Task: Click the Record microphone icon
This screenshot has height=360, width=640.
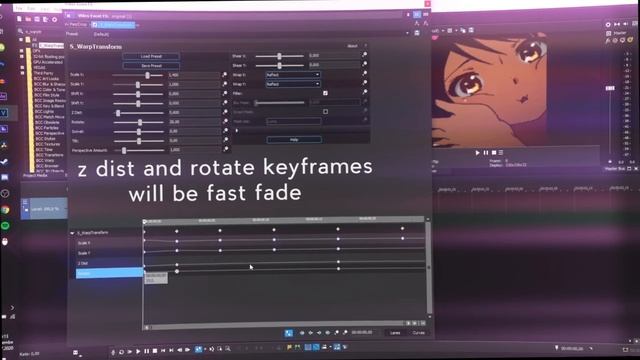Action: tap(113, 351)
